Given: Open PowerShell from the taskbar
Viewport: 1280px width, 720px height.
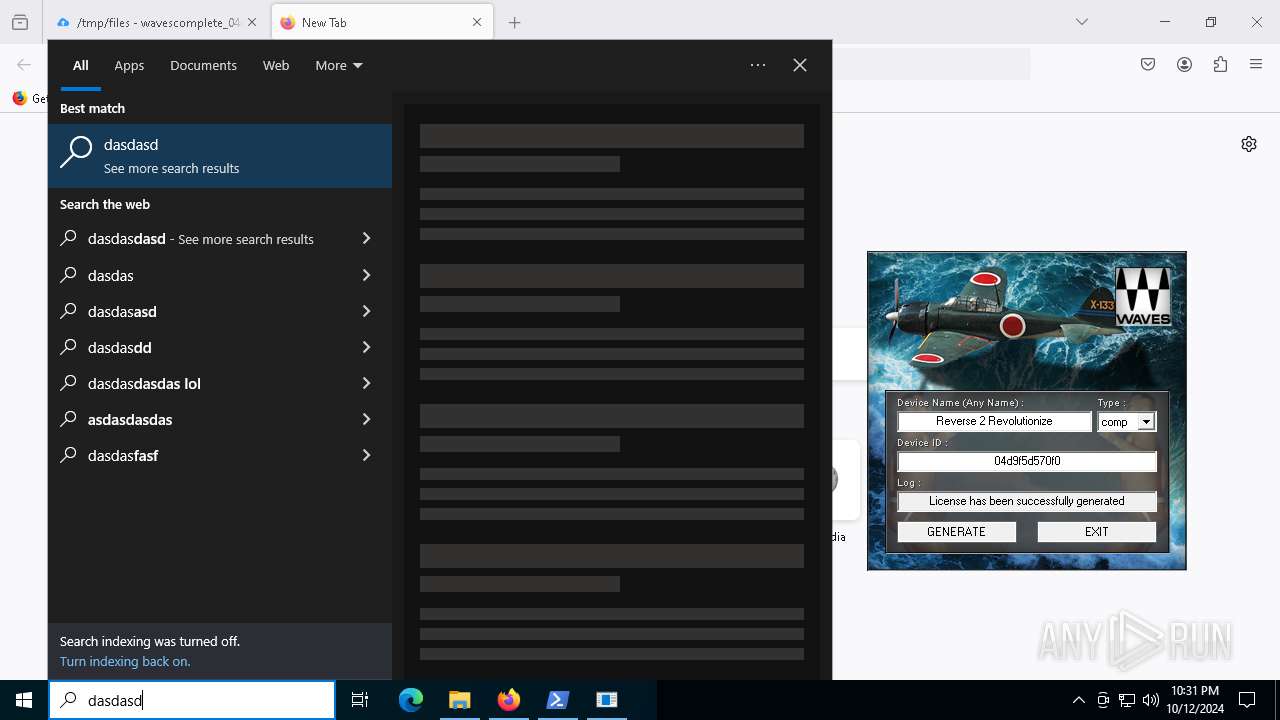Looking at the screenshot, I should [557, 700].
